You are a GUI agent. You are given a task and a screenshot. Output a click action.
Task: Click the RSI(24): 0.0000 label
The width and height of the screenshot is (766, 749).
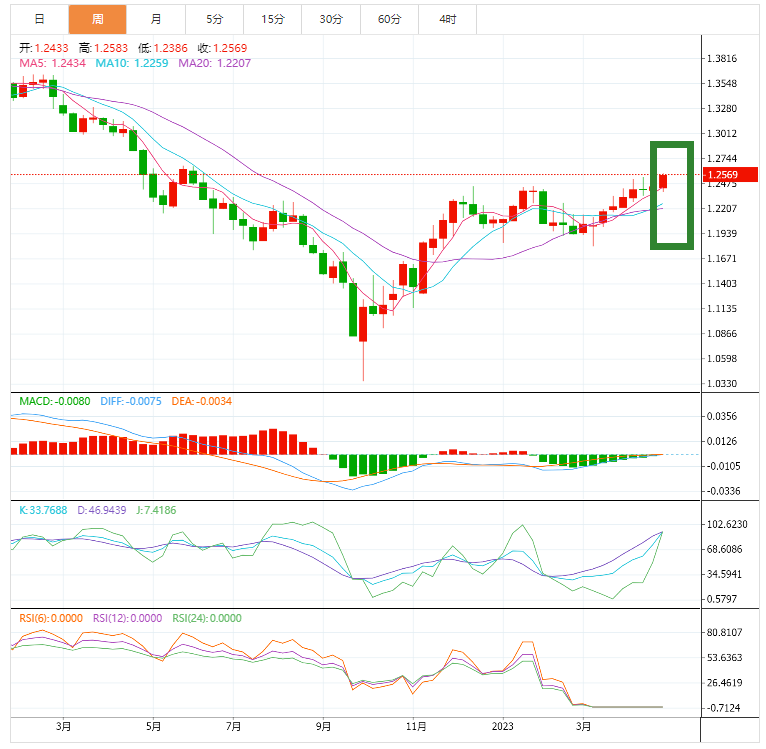tap(207, 618)
